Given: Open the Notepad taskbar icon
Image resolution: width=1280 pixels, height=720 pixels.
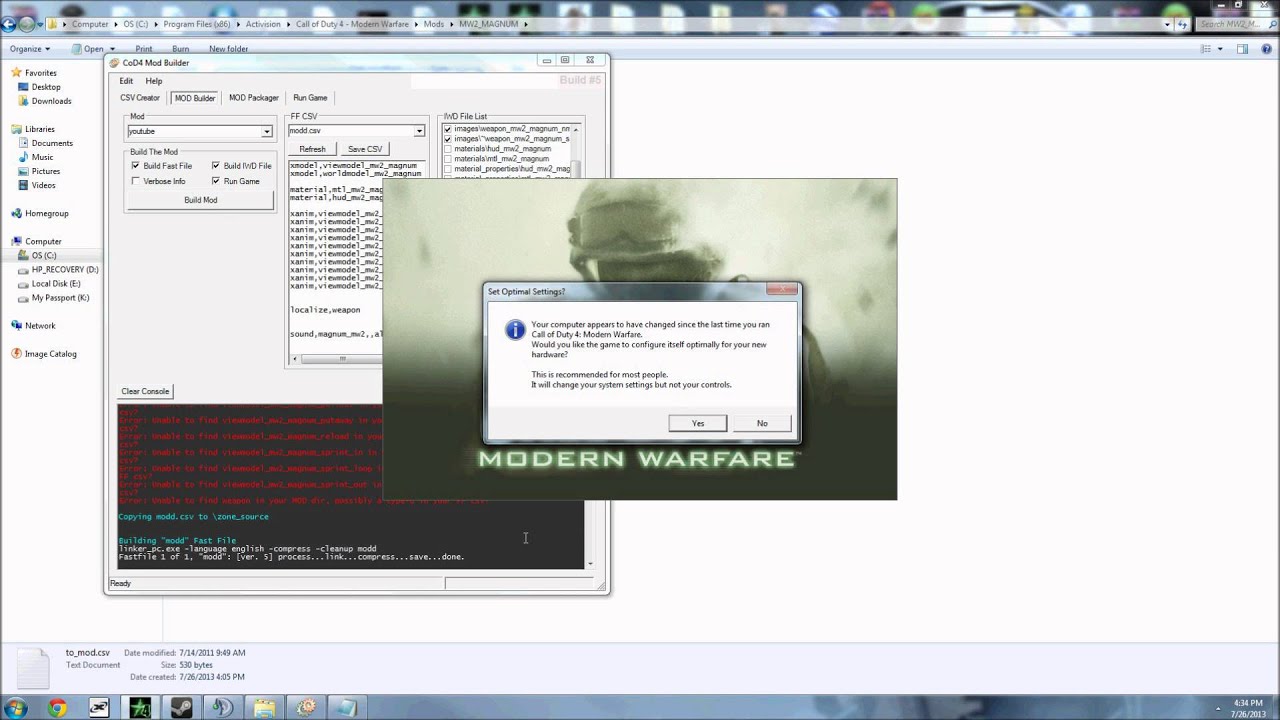Looking at the screenshot, I should 345,708.
